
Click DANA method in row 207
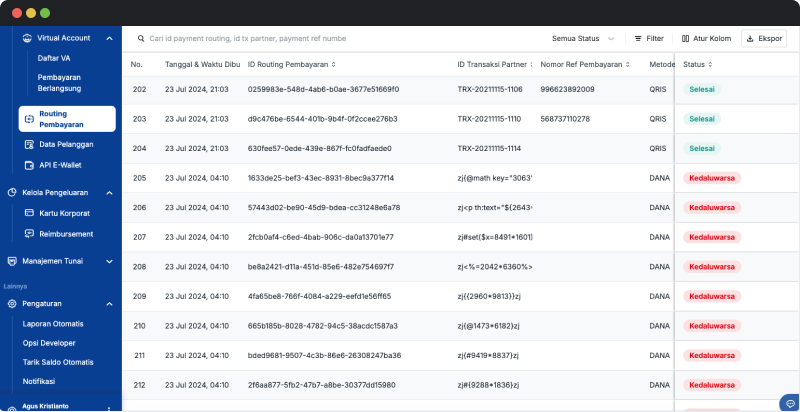coord(660,238)
